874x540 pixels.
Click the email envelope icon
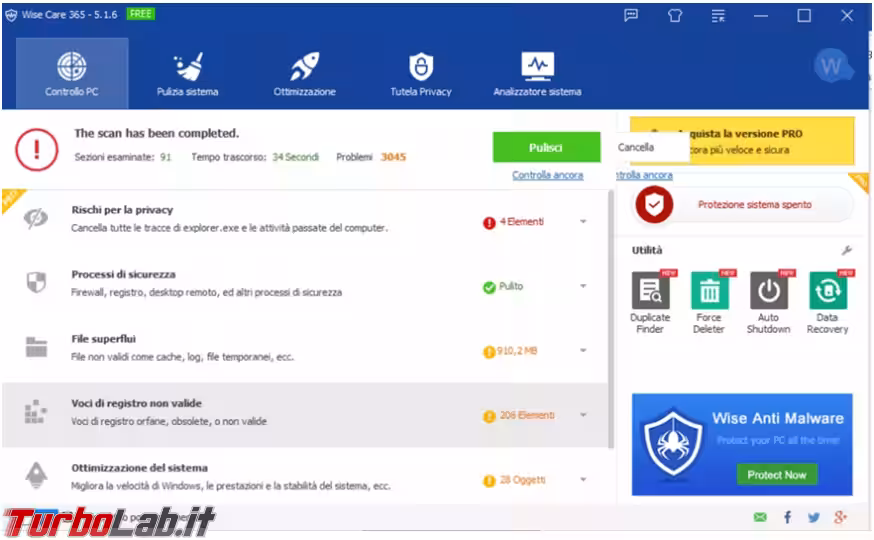(760, 517)
